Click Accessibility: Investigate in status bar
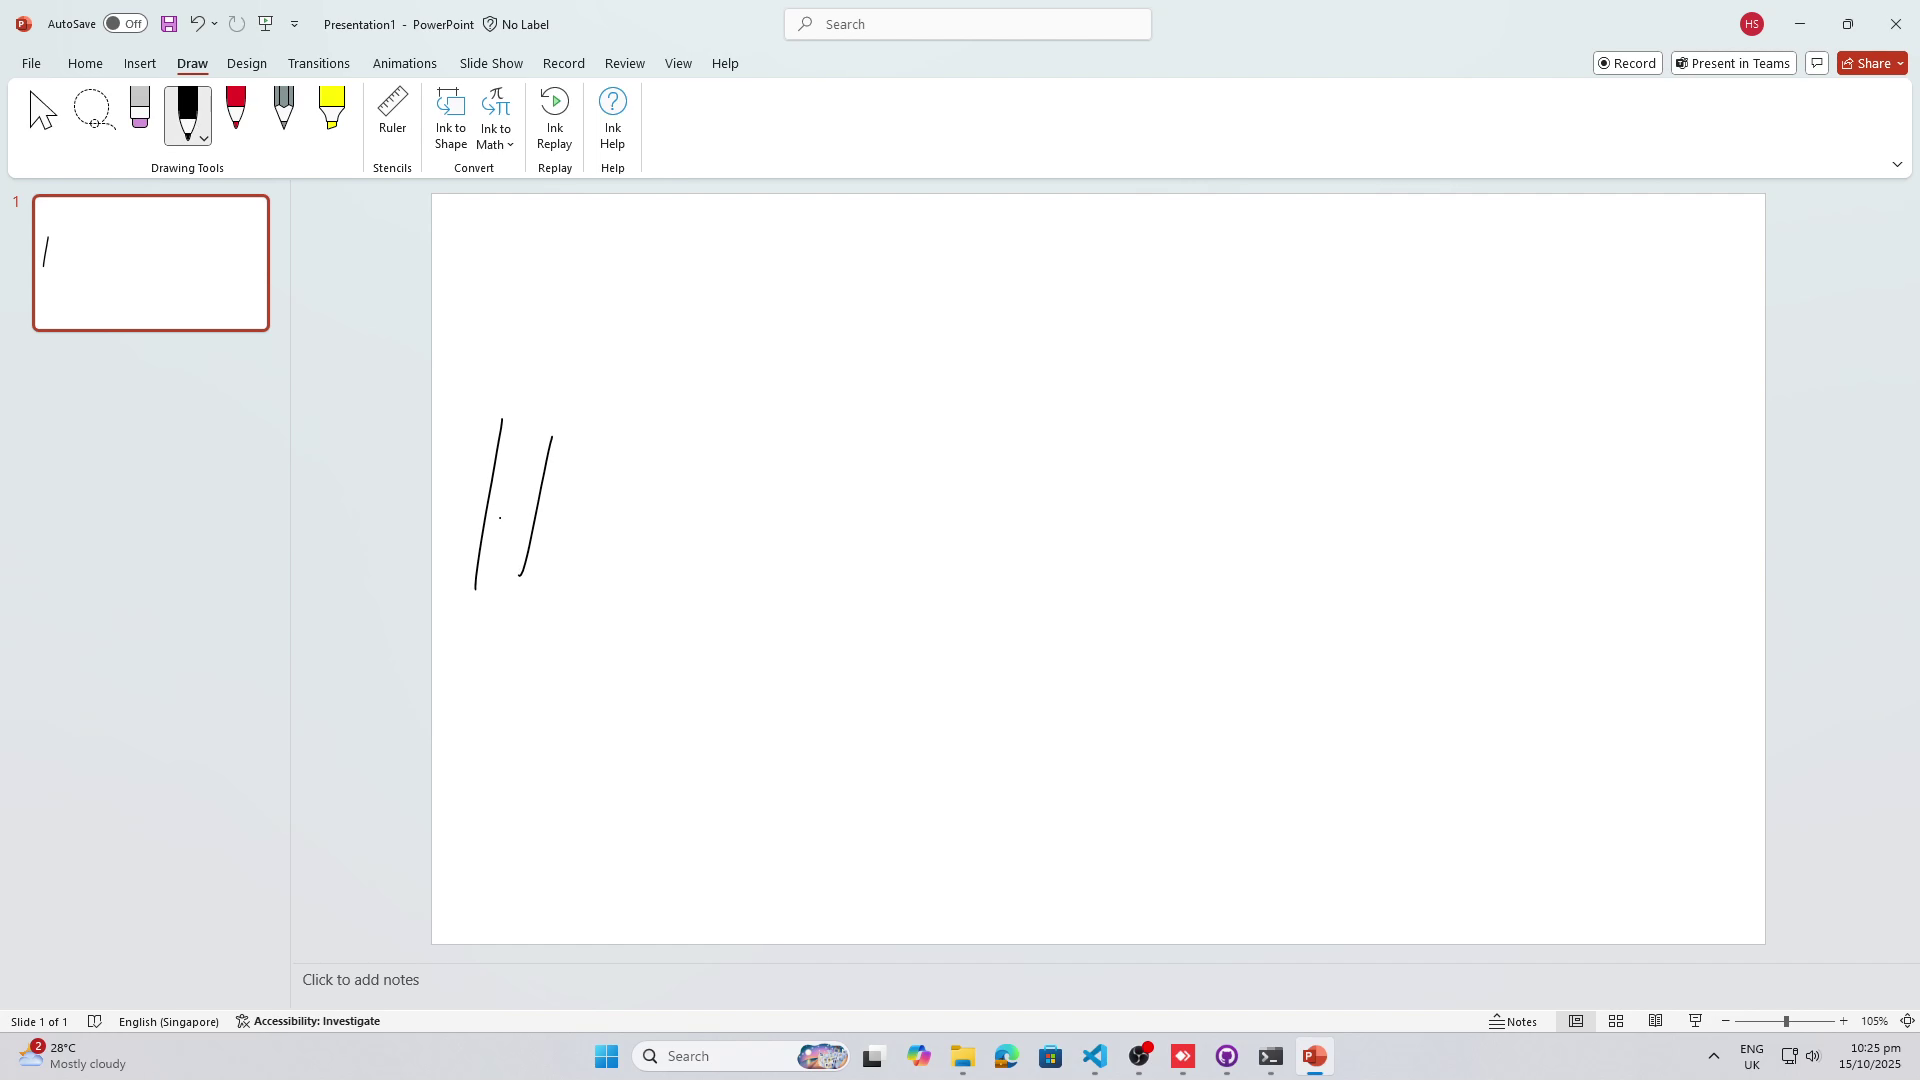 pos(308,1021)
